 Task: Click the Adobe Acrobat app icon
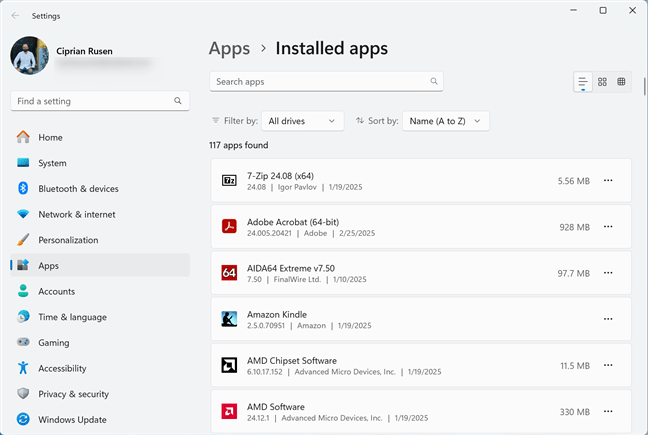[x=229, y=226]
